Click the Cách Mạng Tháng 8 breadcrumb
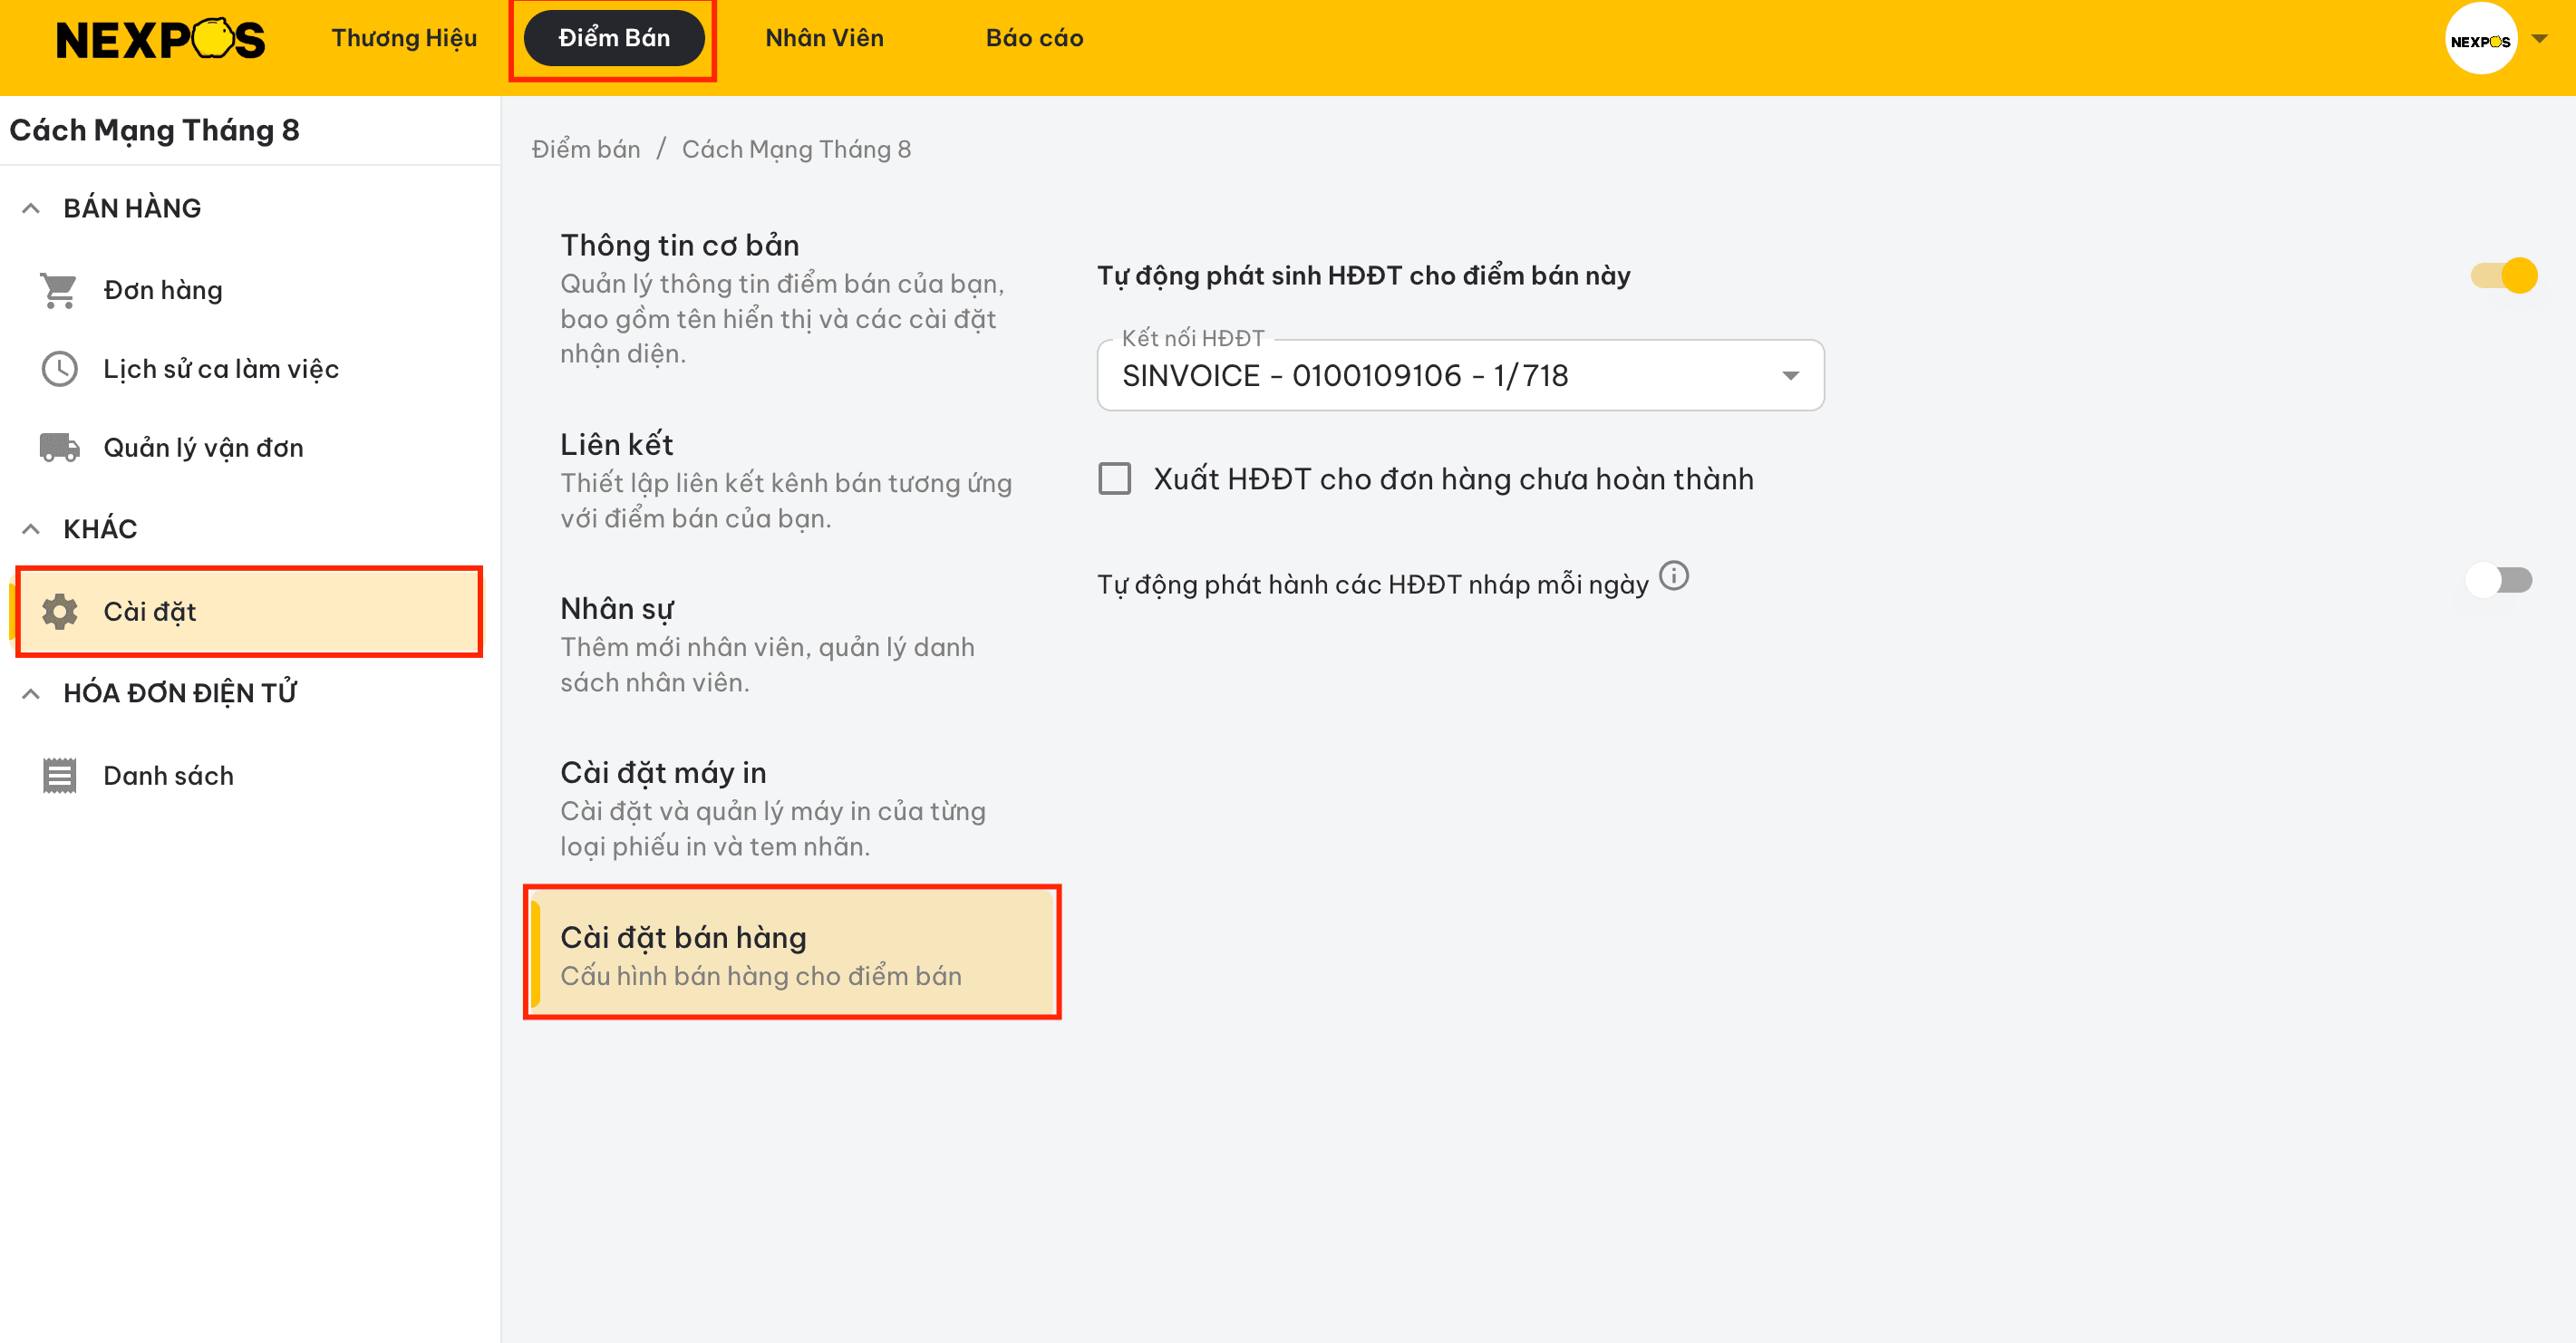Screen dimensions: 2576x1343 (x=796, y=149)
